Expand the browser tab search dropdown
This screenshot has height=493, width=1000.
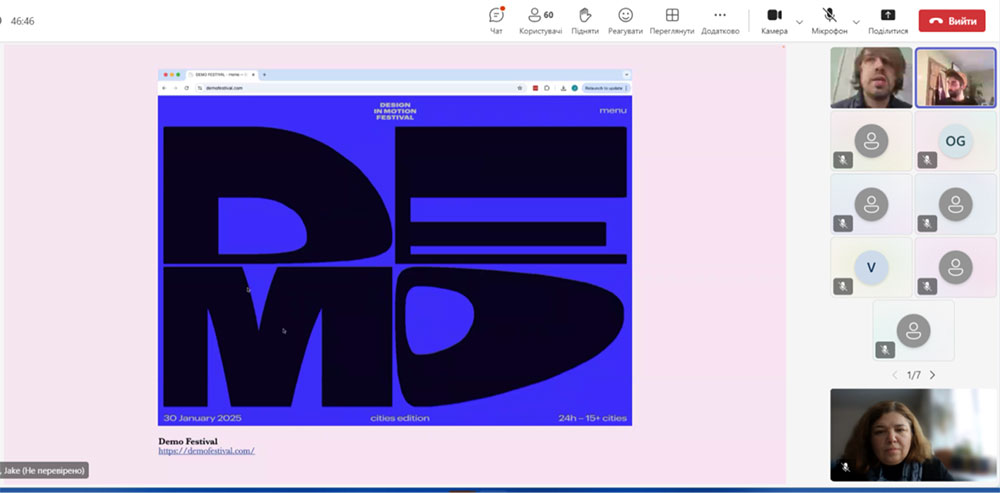pyautogui.click(x=626, y=75)
